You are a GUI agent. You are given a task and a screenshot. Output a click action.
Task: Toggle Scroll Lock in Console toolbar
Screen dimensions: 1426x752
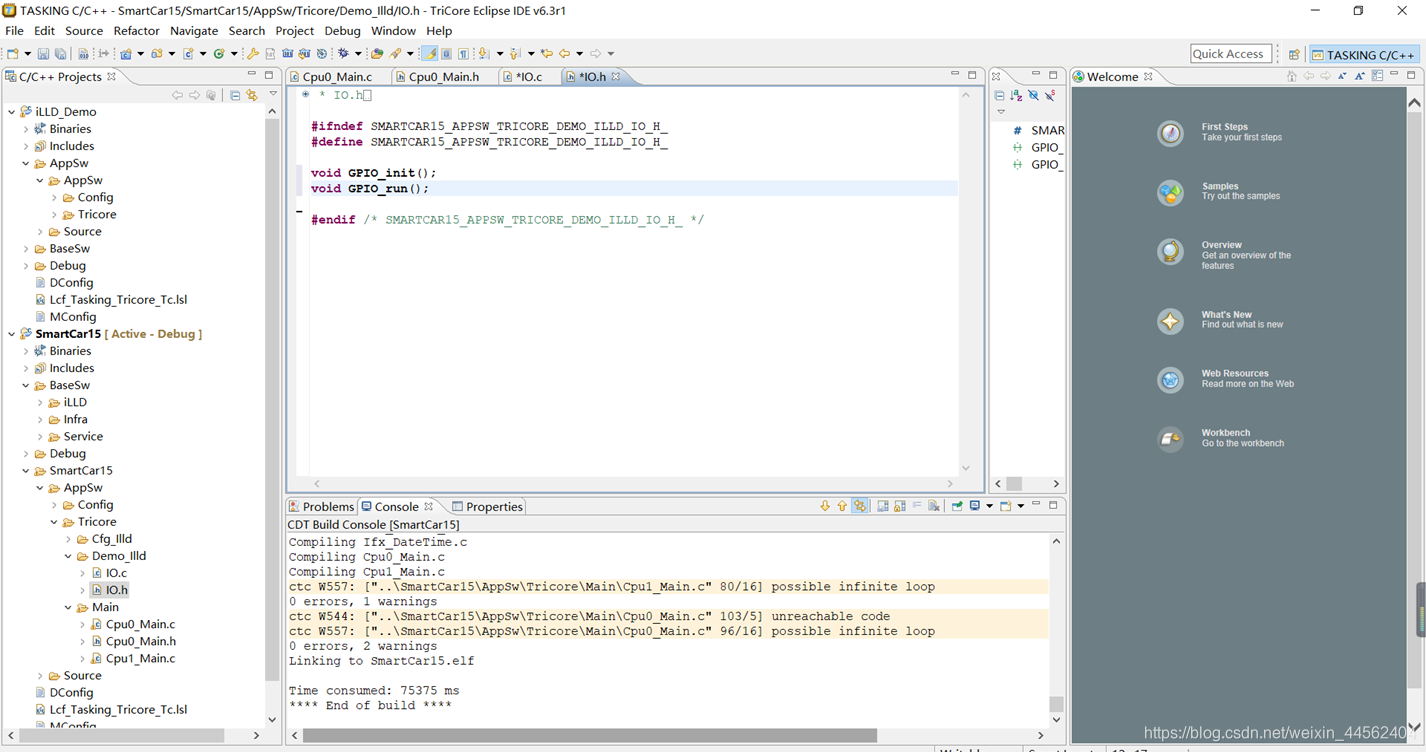pos(900,506)
